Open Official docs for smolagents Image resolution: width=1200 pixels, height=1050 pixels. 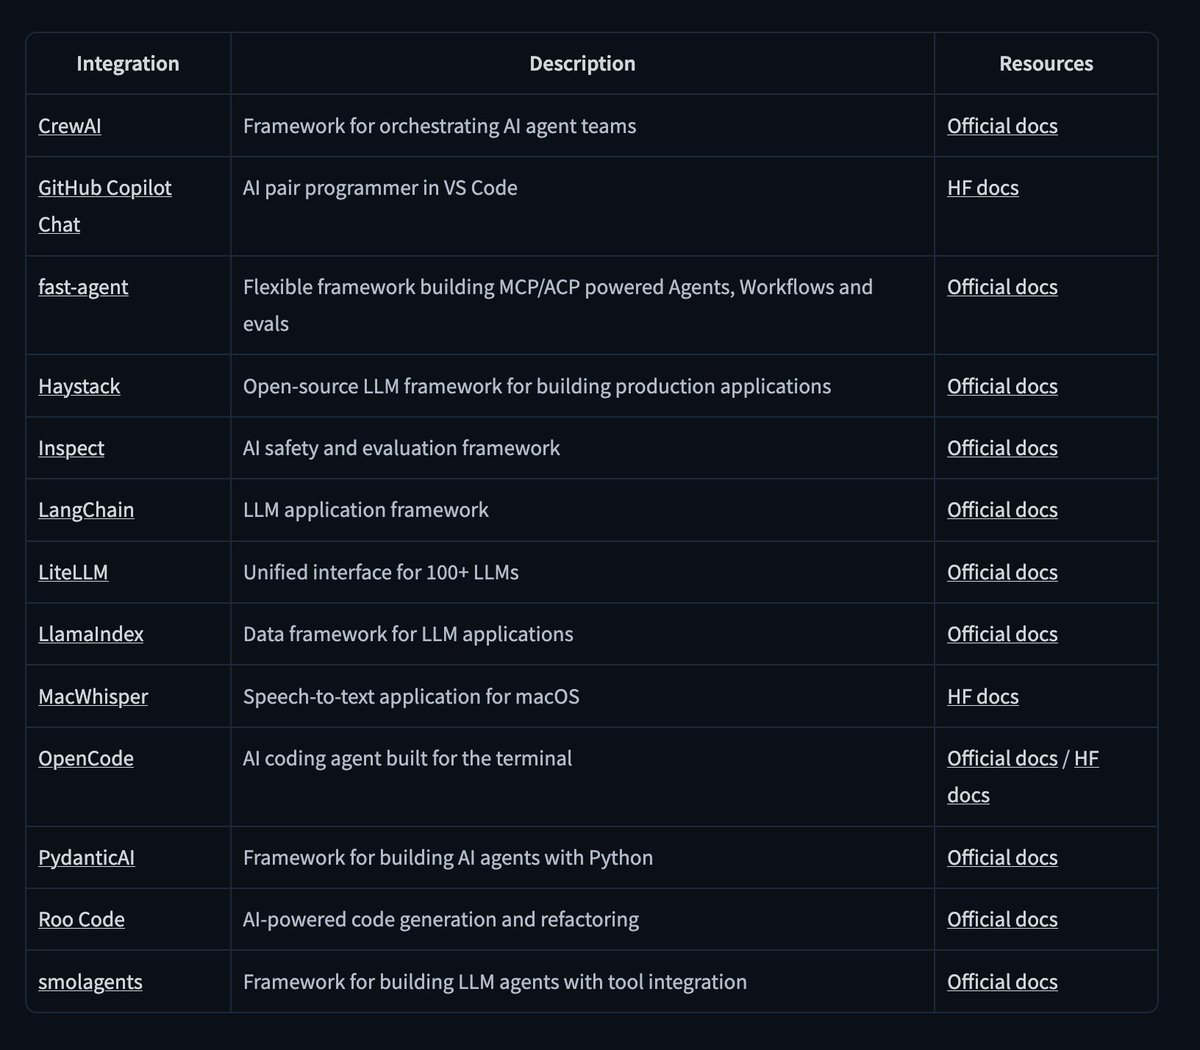pyautogui.click(x=1002, y=982)
